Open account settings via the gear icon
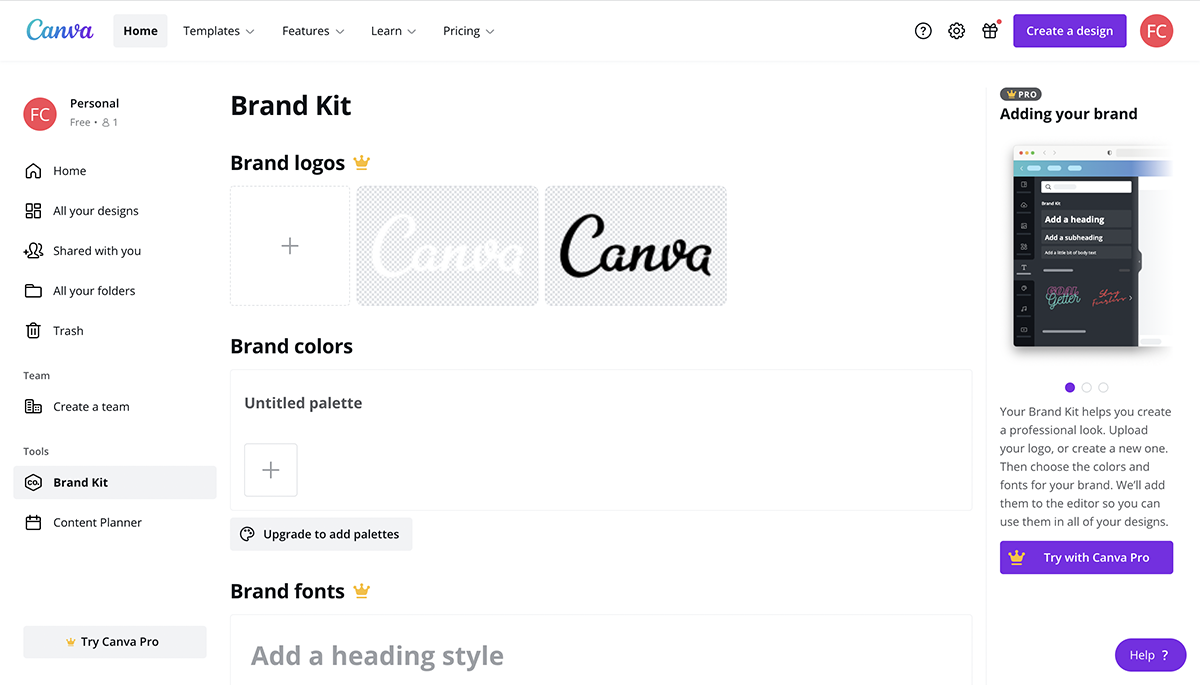 [x=956, y=31]
